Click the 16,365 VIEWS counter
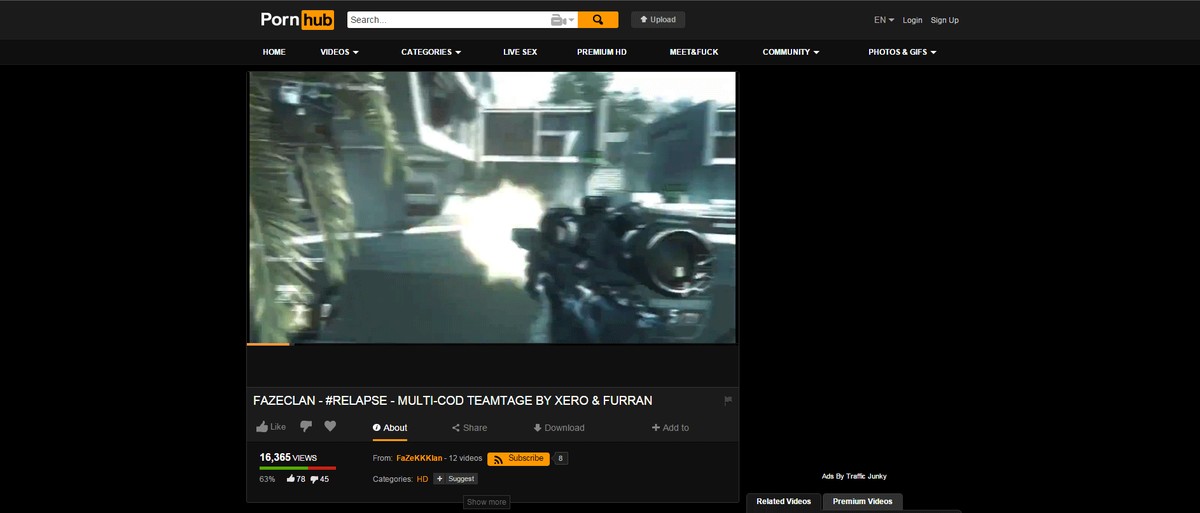This screenshot has height=513, width=1200. click(288, 457)
